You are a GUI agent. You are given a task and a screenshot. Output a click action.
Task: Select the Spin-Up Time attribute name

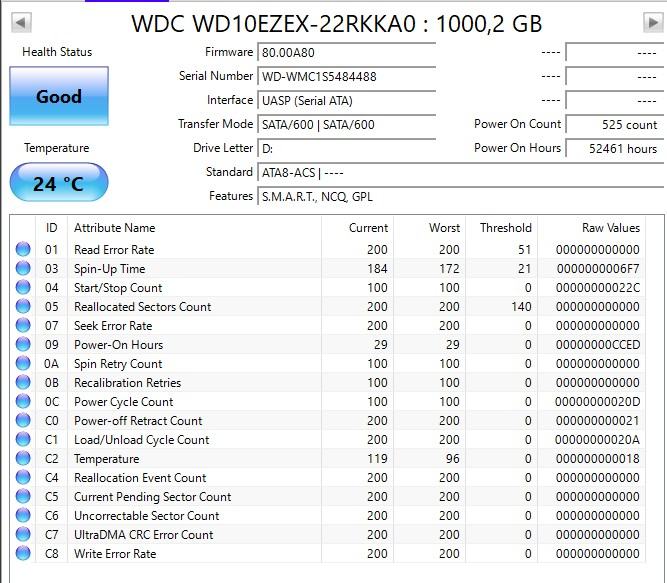[x=110, y=269]
